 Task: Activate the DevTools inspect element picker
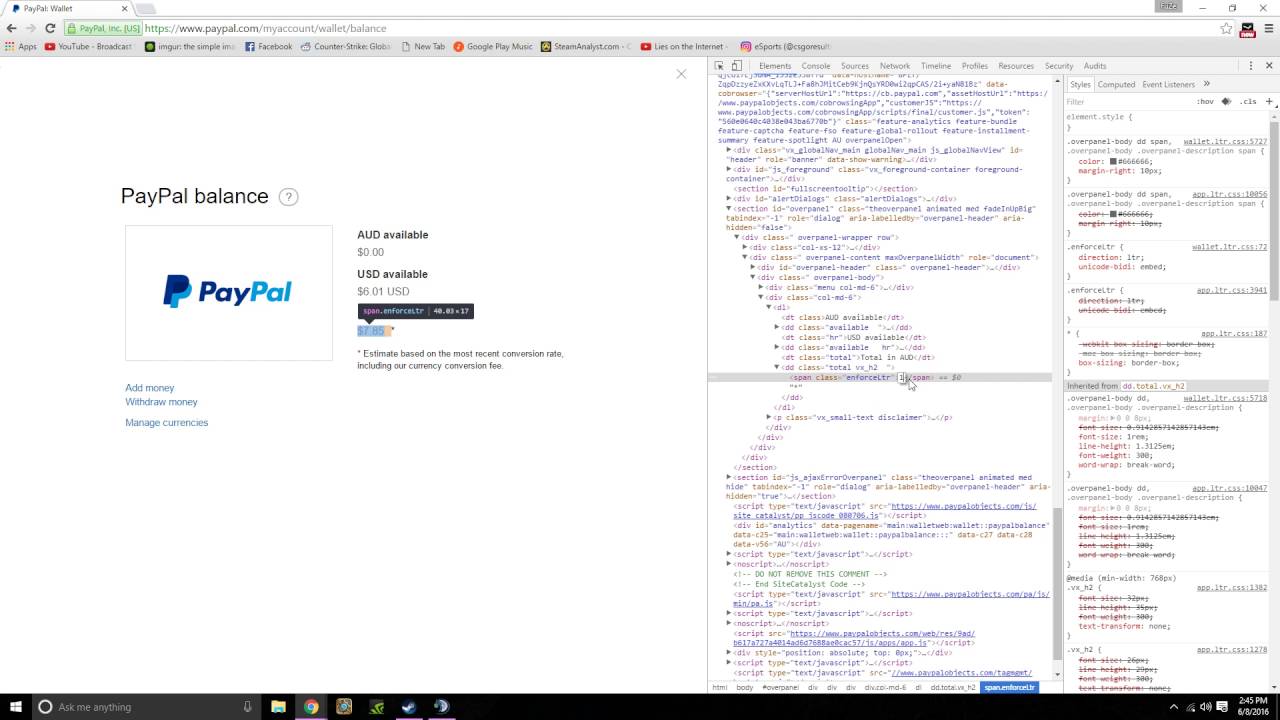[x=720, y=66]
